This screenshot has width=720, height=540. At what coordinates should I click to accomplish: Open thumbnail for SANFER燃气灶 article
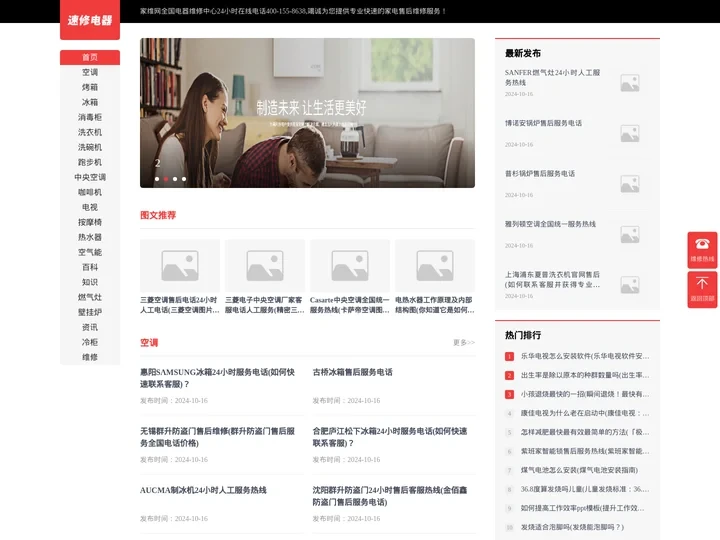(x=630, y=83)
